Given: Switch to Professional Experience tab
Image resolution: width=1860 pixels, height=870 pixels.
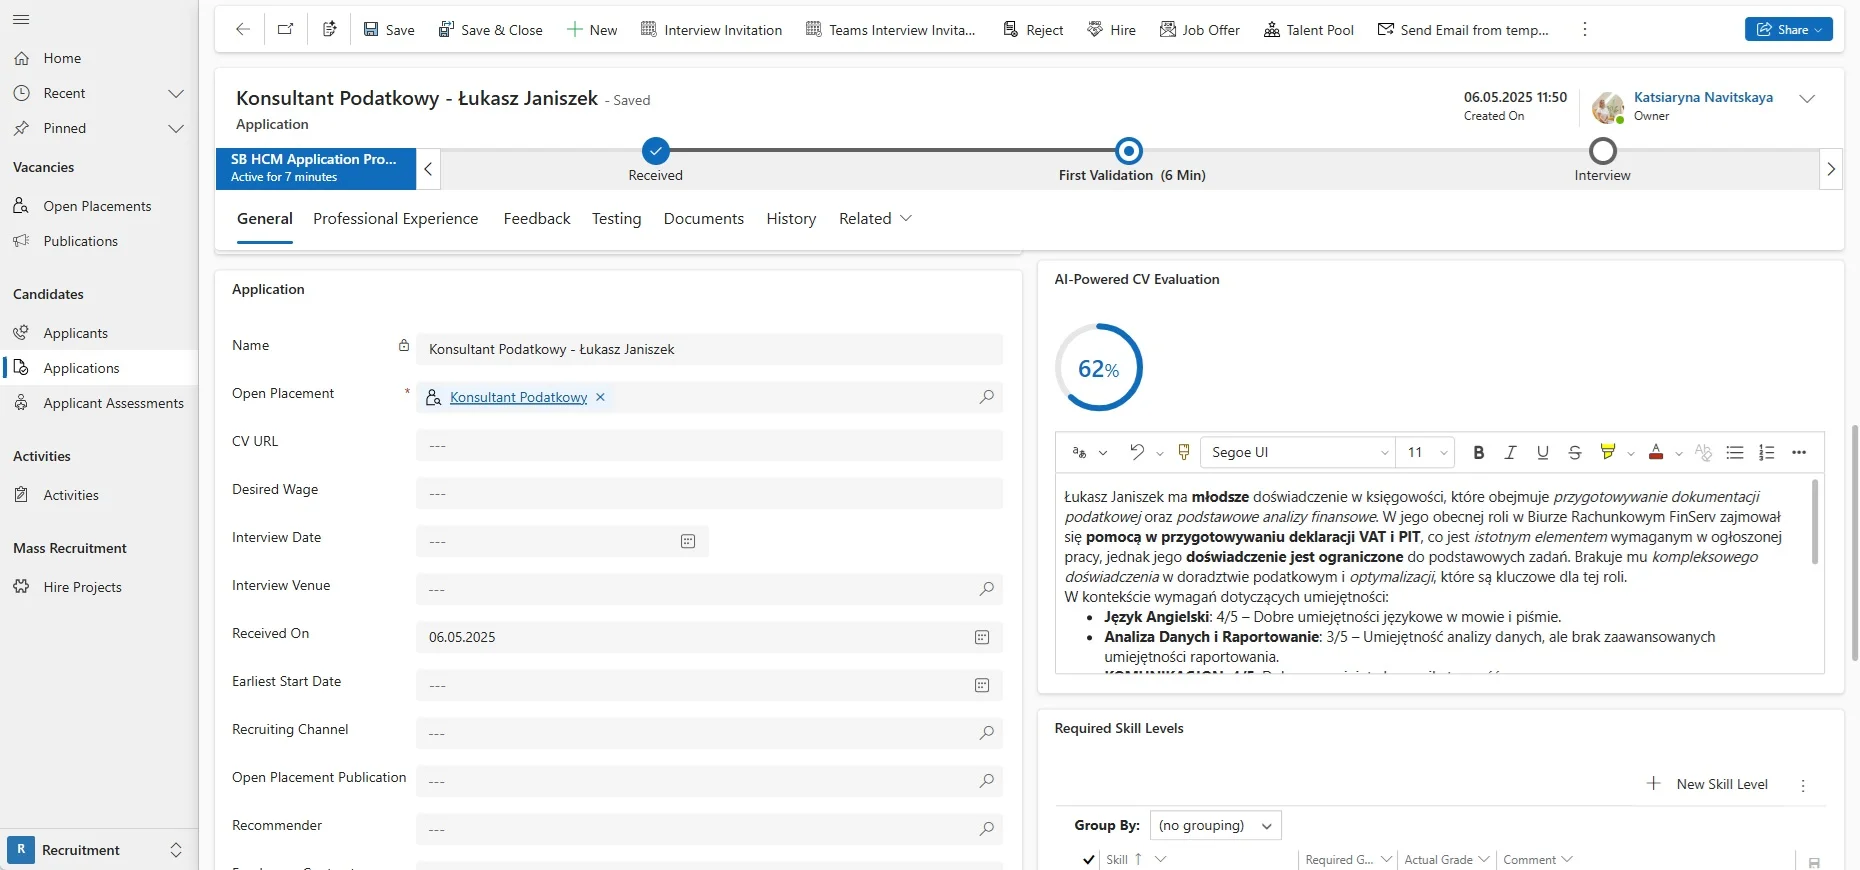Looking at the screenshot, I should (395, 219).
